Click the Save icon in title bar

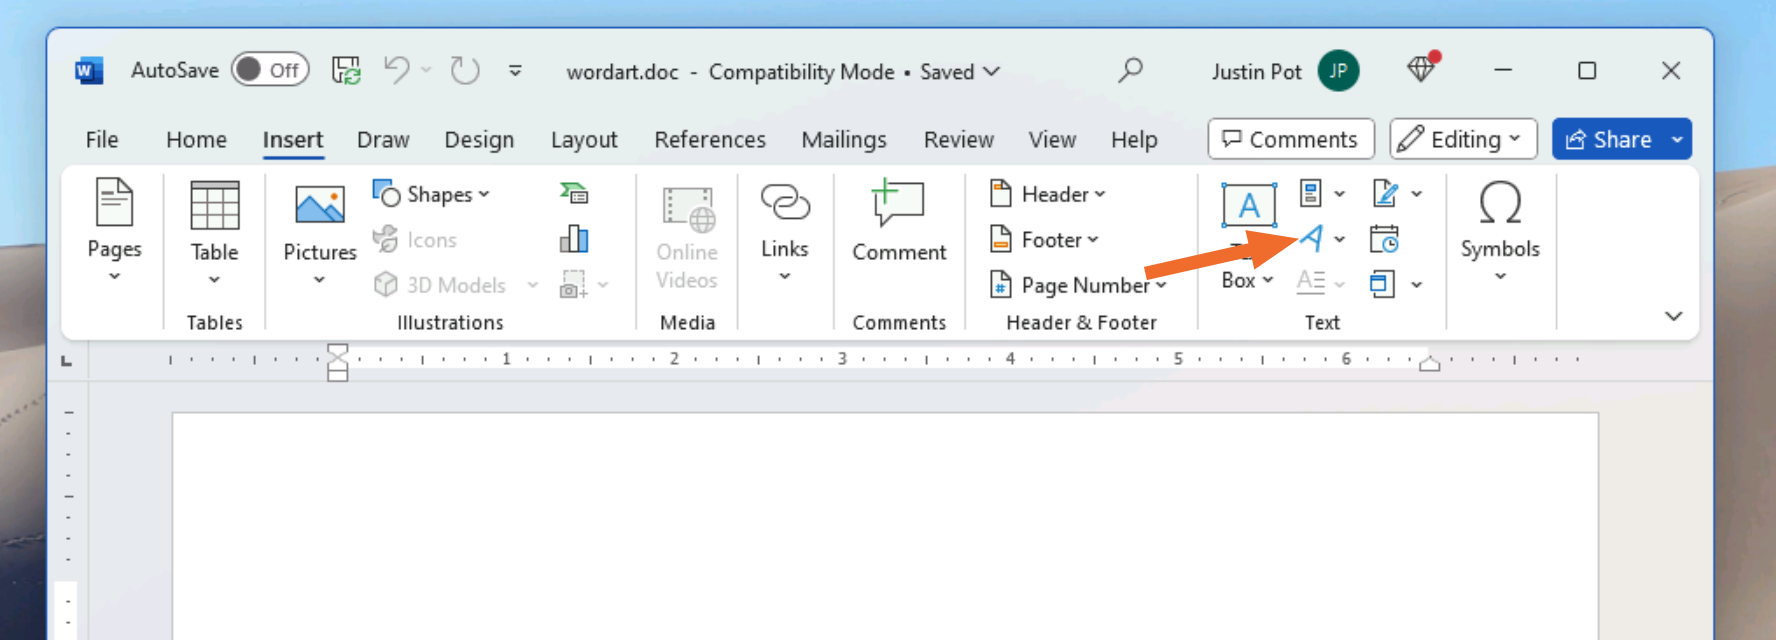pos(346,71)
